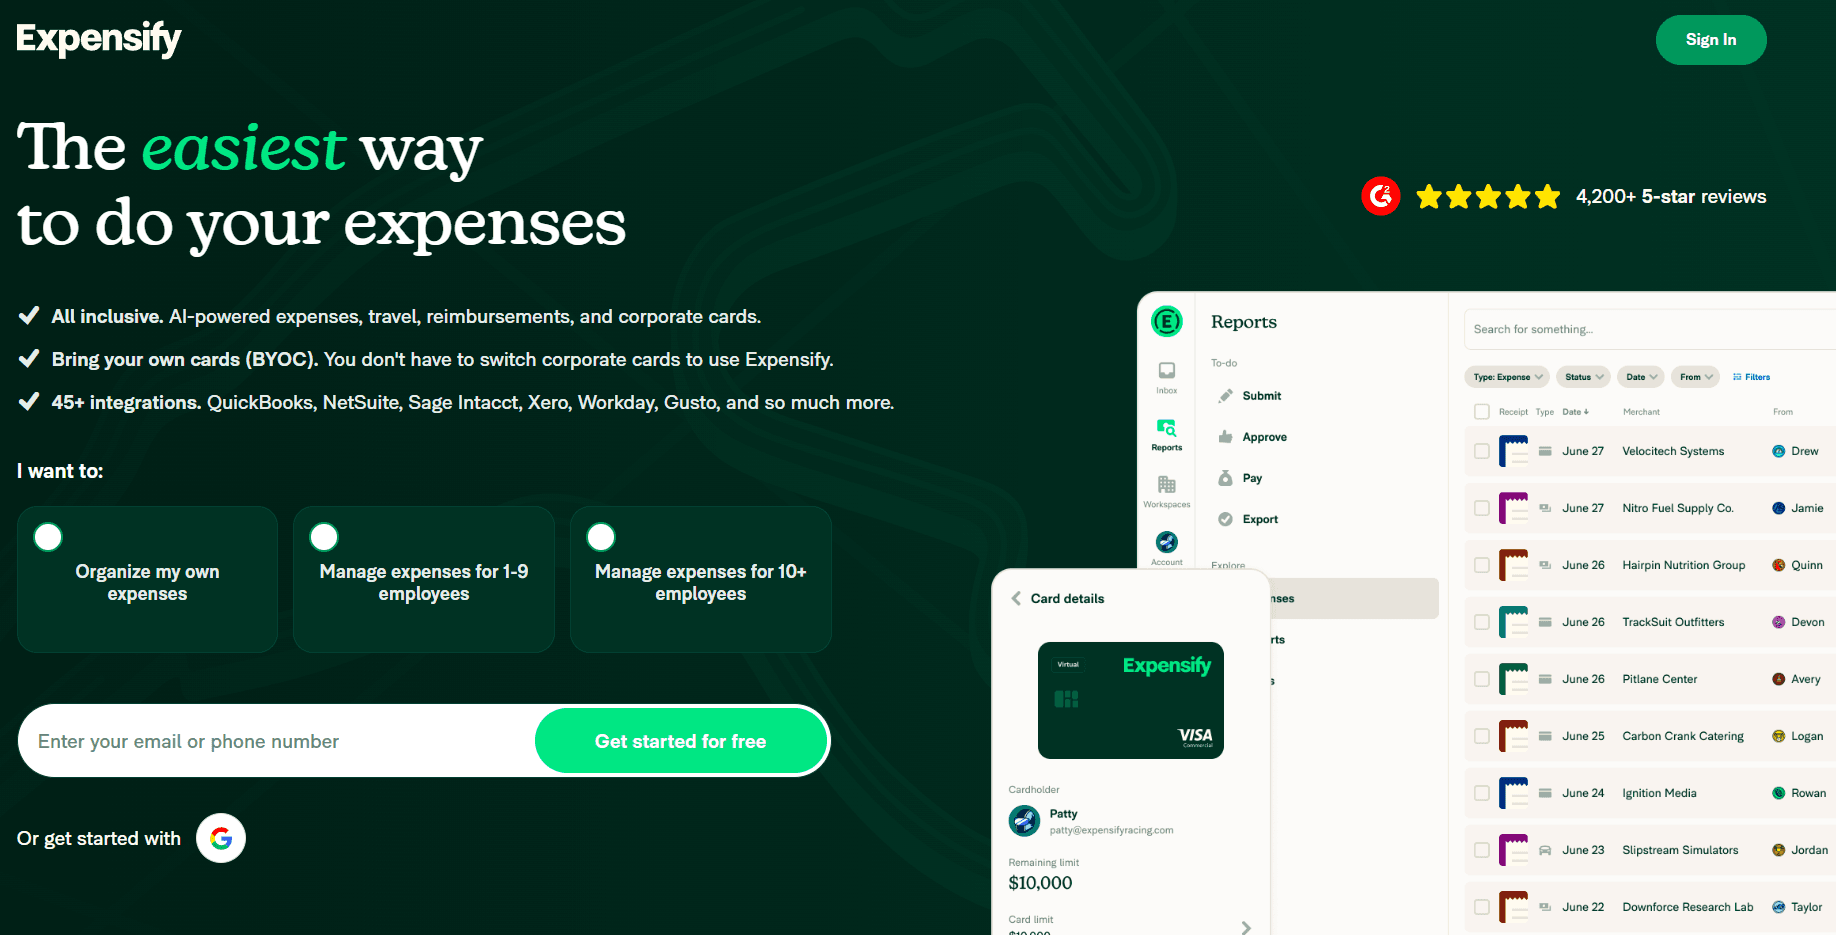Check the Nitro Fuel Supply Co. row checkbox
Viewport: 1836px width, 935px height.
[x=1482, y=508]
